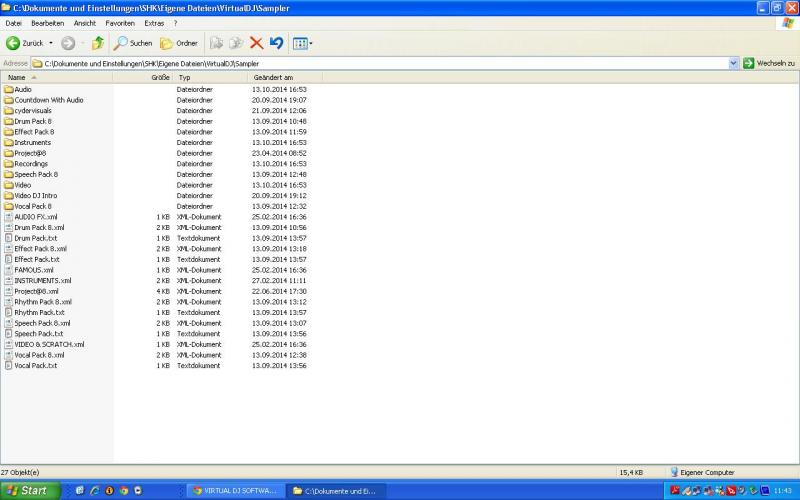Select the Project@8 folder
Screen dimensions: 800x500
[25, 153]
